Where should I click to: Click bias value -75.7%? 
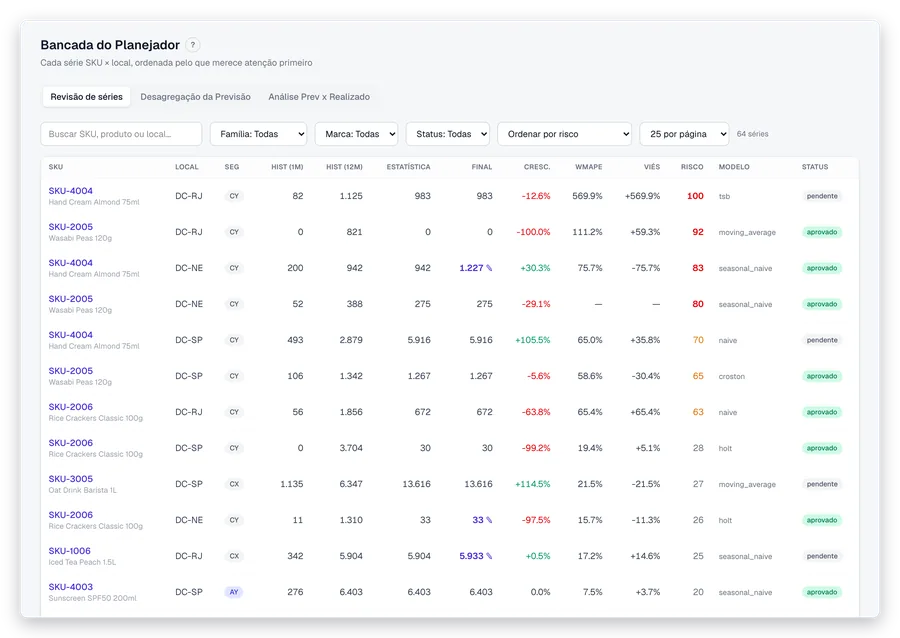point(646,268)
